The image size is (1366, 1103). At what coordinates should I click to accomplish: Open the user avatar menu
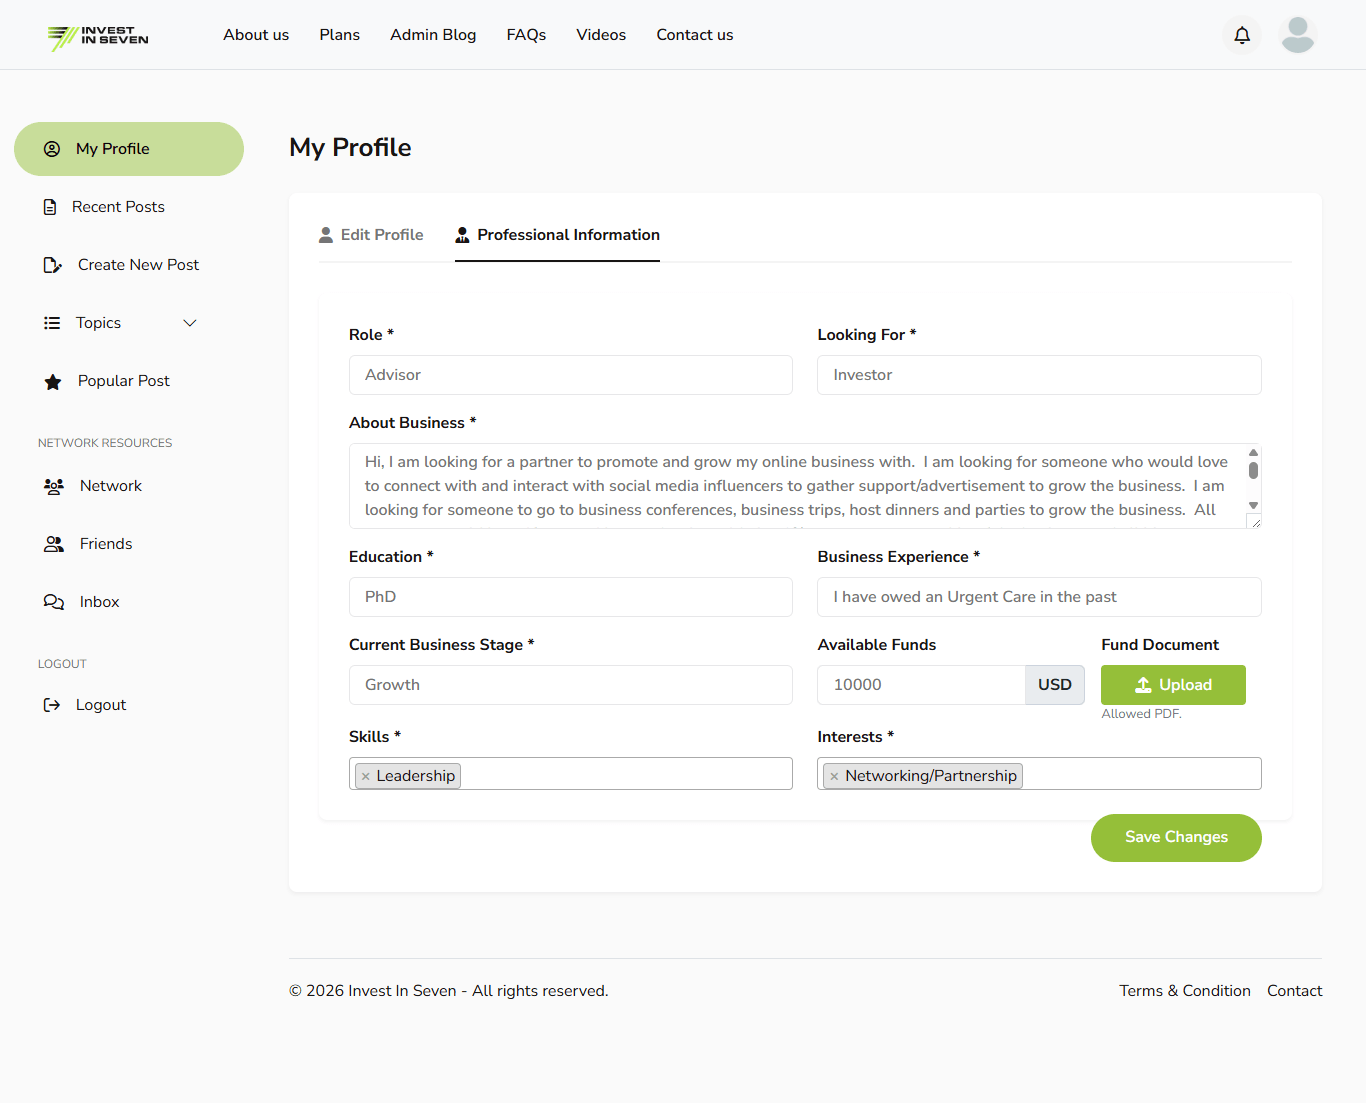coord(1297,35)
